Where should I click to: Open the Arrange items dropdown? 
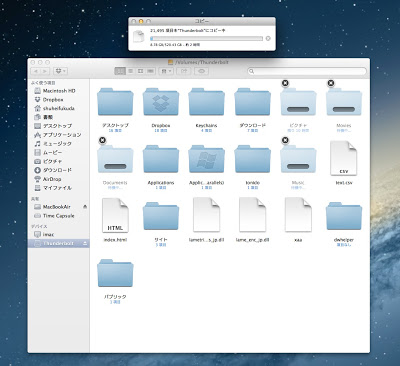(x=166, y=71)
